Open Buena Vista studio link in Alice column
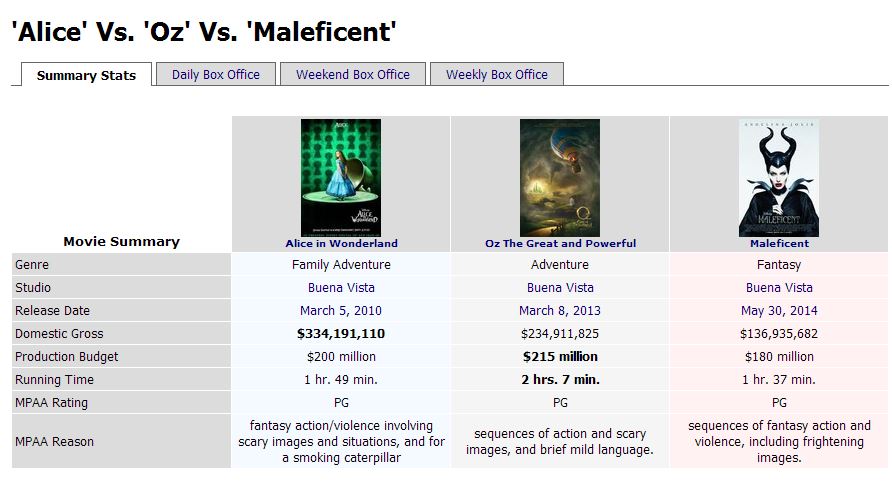The height and width of the screenshot is (482, 892). [x=341, y=288]
